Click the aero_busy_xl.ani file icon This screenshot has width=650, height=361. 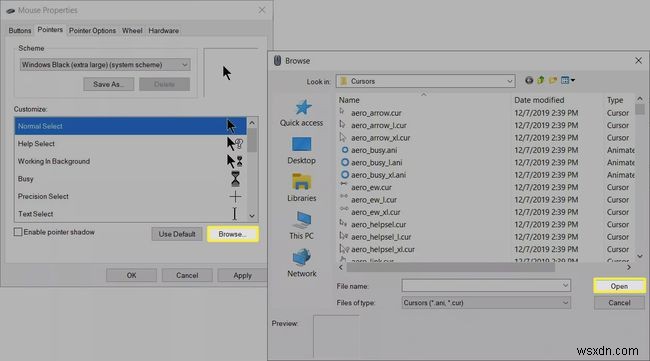(x=344, y=174)
